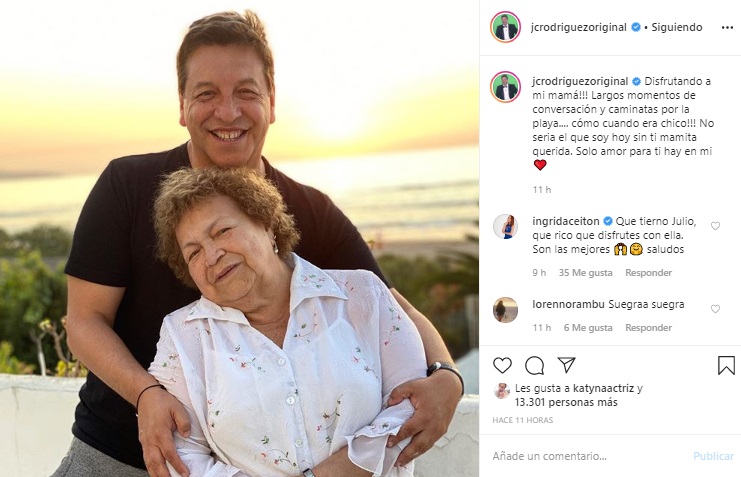This screenshot has width=741, height=477.
Task: Open the small liker avatar beside Les gusta
Action: (501, 390)
